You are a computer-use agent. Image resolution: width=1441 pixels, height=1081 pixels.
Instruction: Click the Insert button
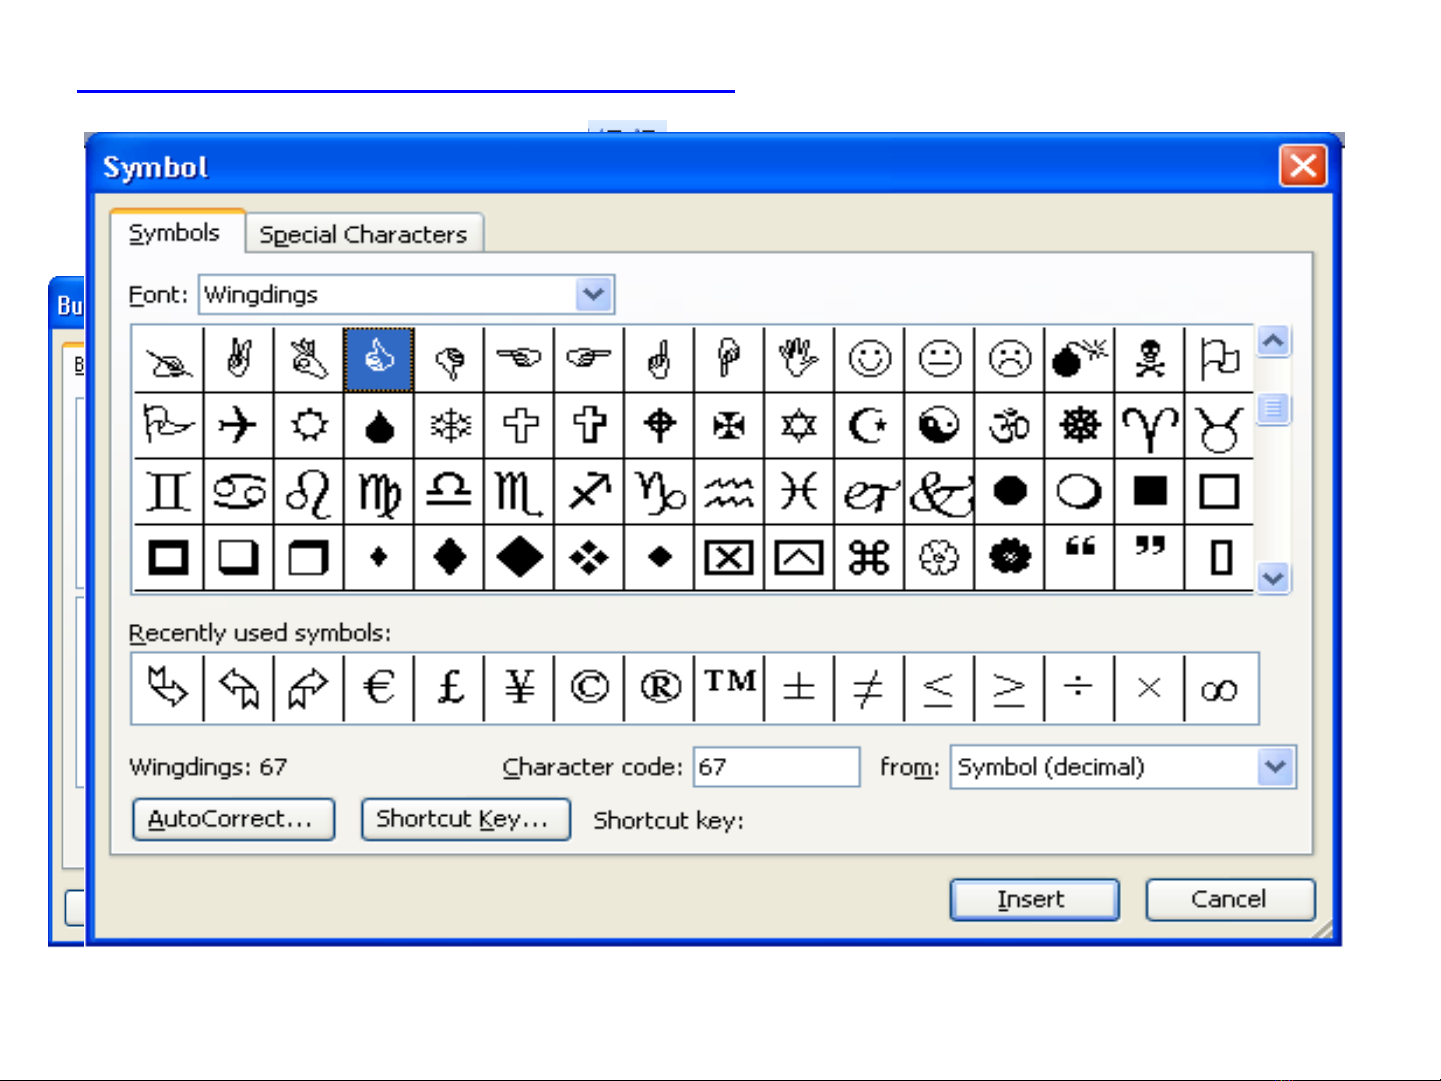(x=1033, y=899)
